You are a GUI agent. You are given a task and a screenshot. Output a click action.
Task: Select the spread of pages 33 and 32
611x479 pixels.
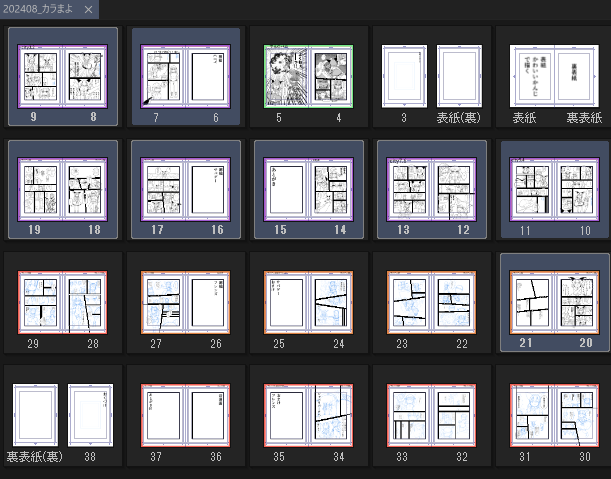click(431, 415)
